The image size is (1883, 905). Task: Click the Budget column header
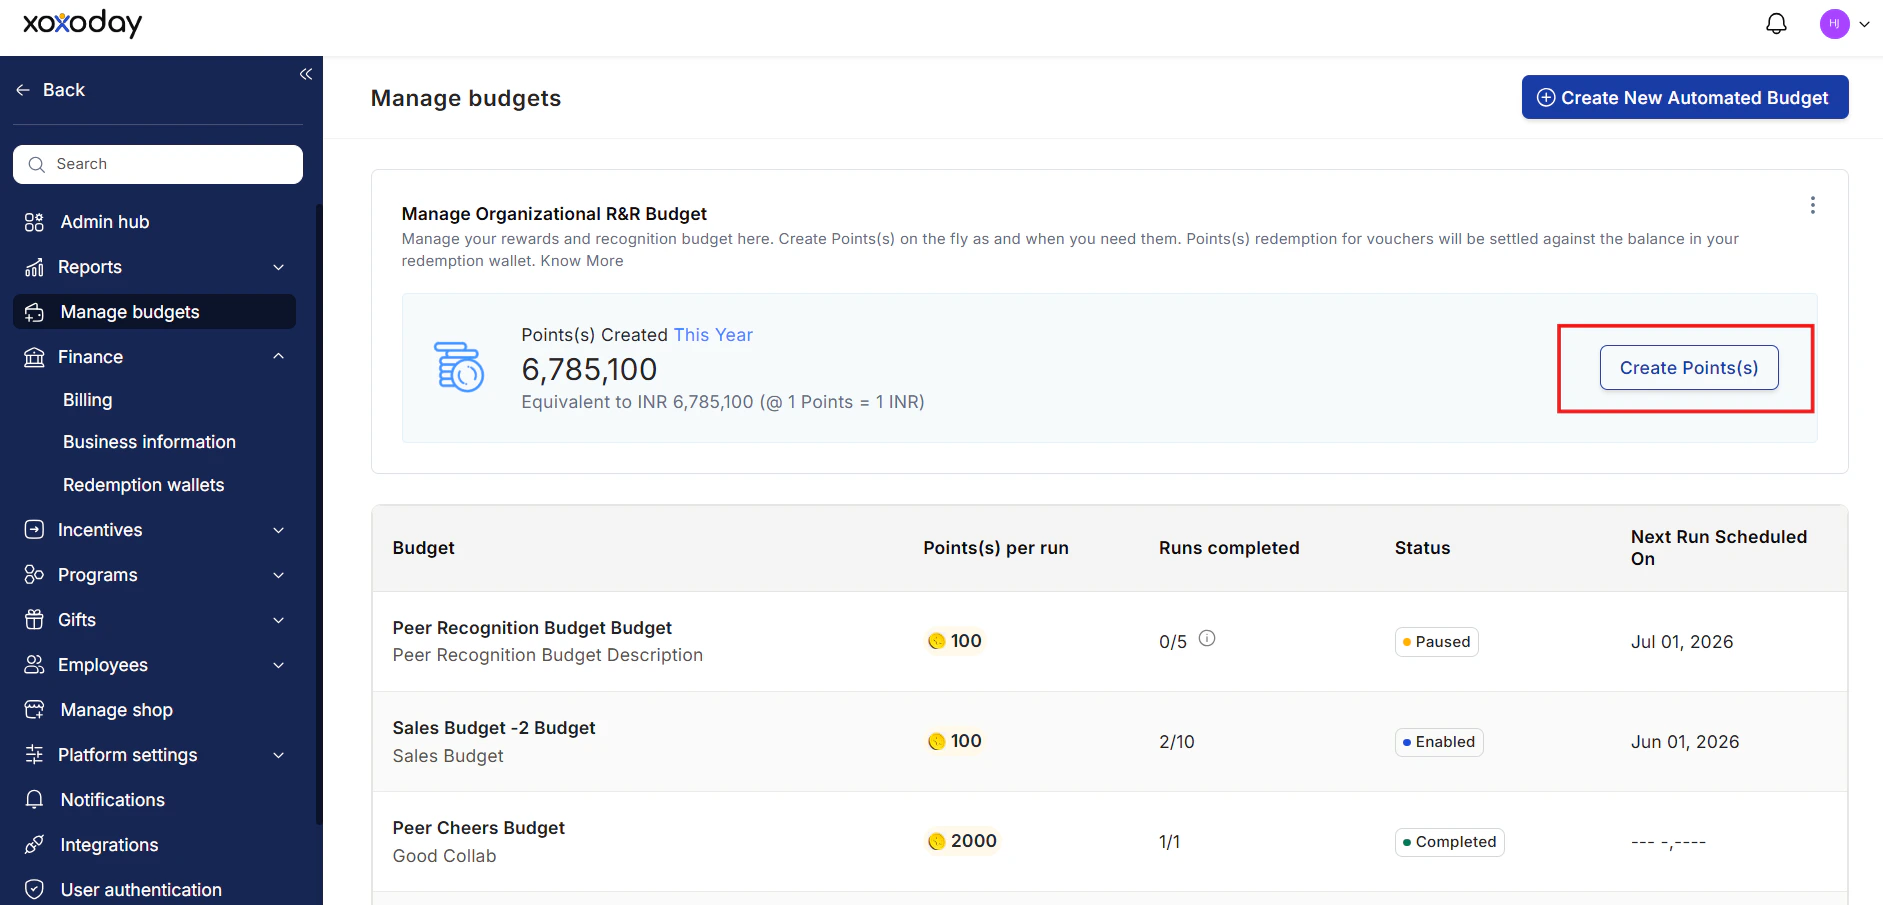[x=424, y=548]
